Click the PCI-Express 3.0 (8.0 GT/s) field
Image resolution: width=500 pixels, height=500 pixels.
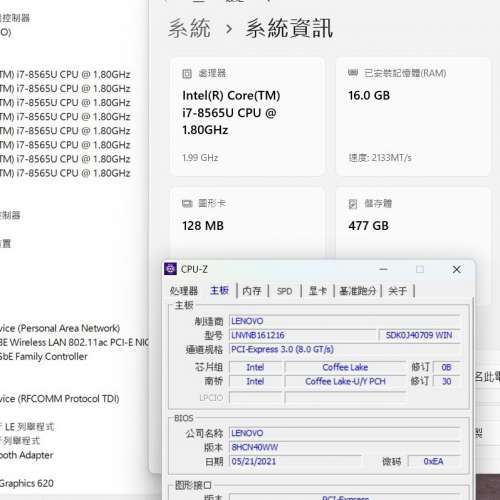pos(345,349)
